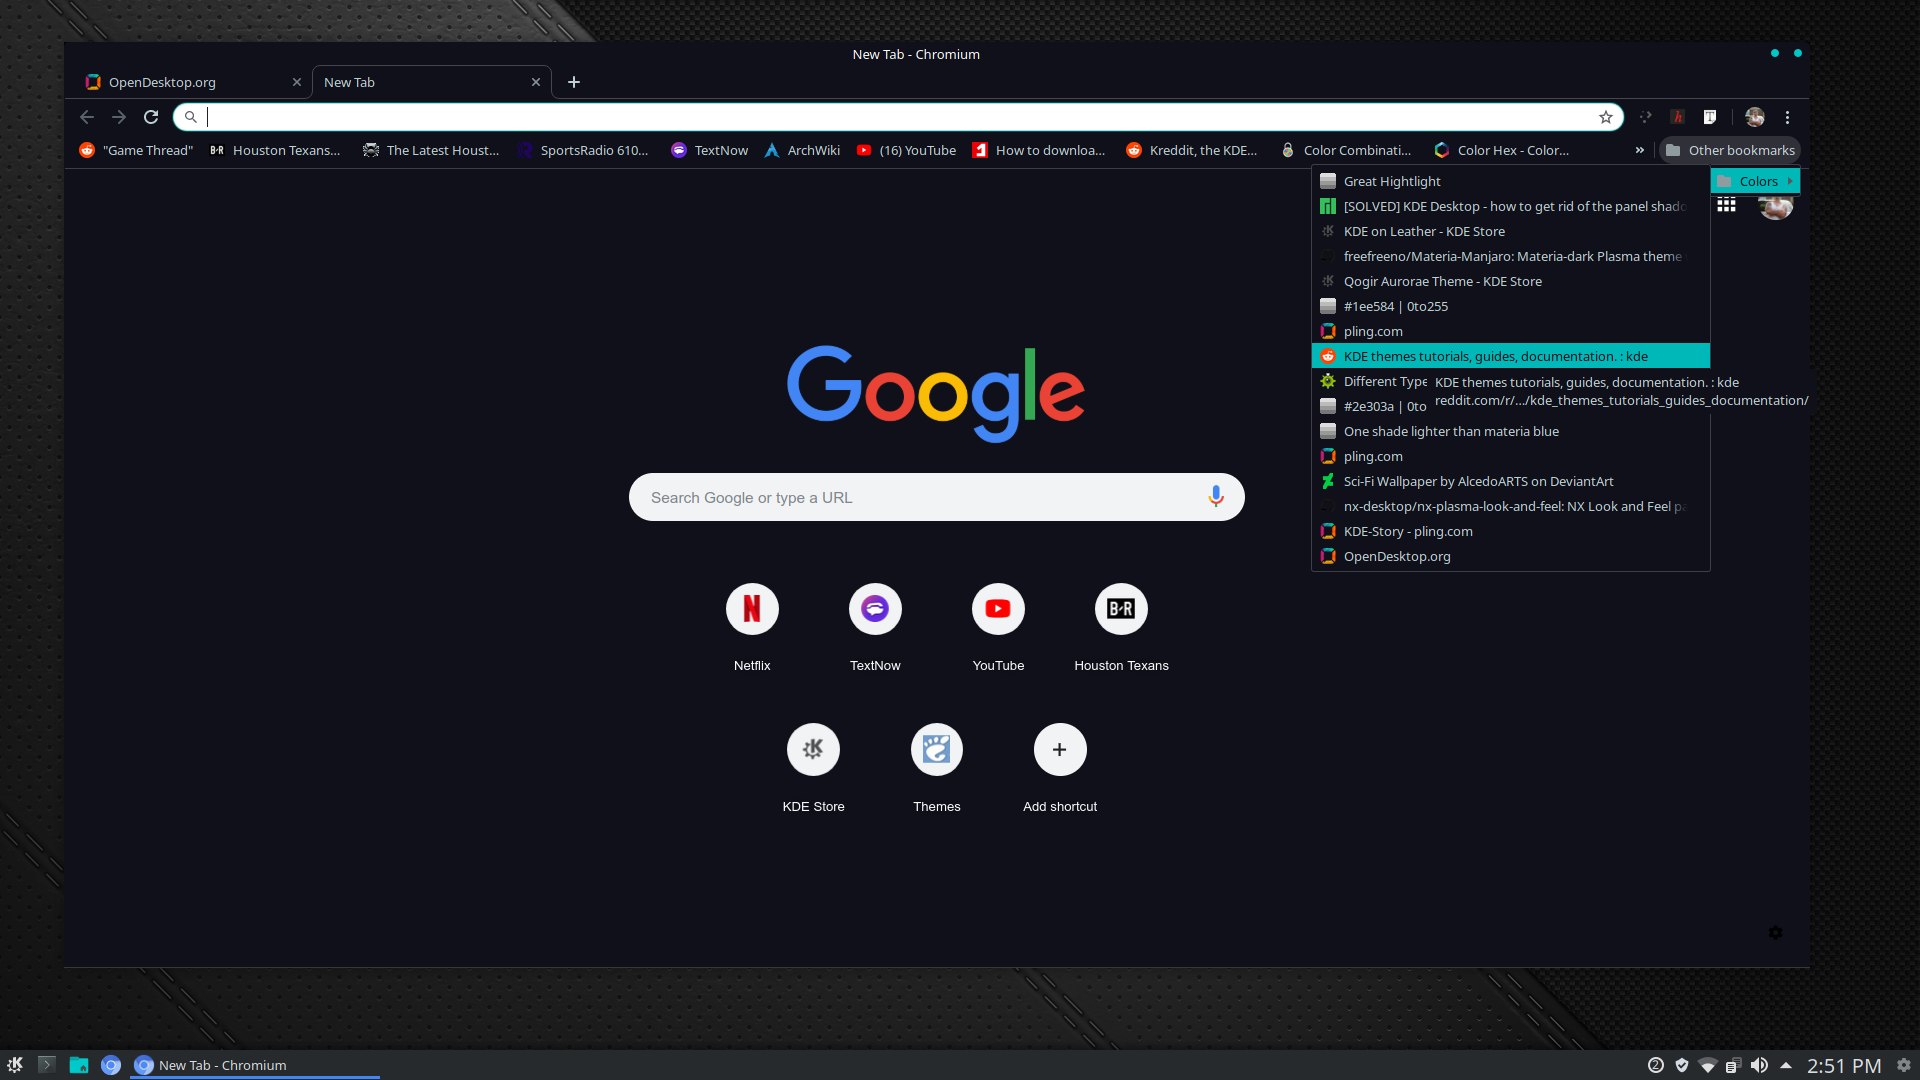Open KDE application launcher in taskbar

tap(15, 1065)
